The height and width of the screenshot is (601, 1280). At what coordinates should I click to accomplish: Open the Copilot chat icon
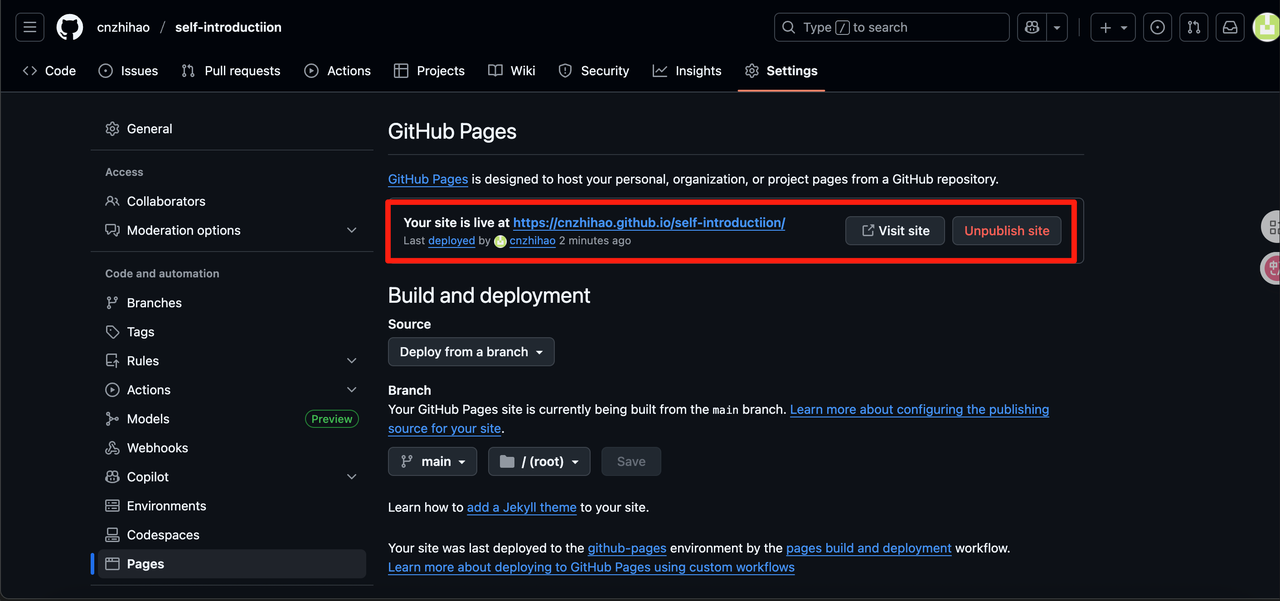pyautogui.click(x=1031, y=28)
